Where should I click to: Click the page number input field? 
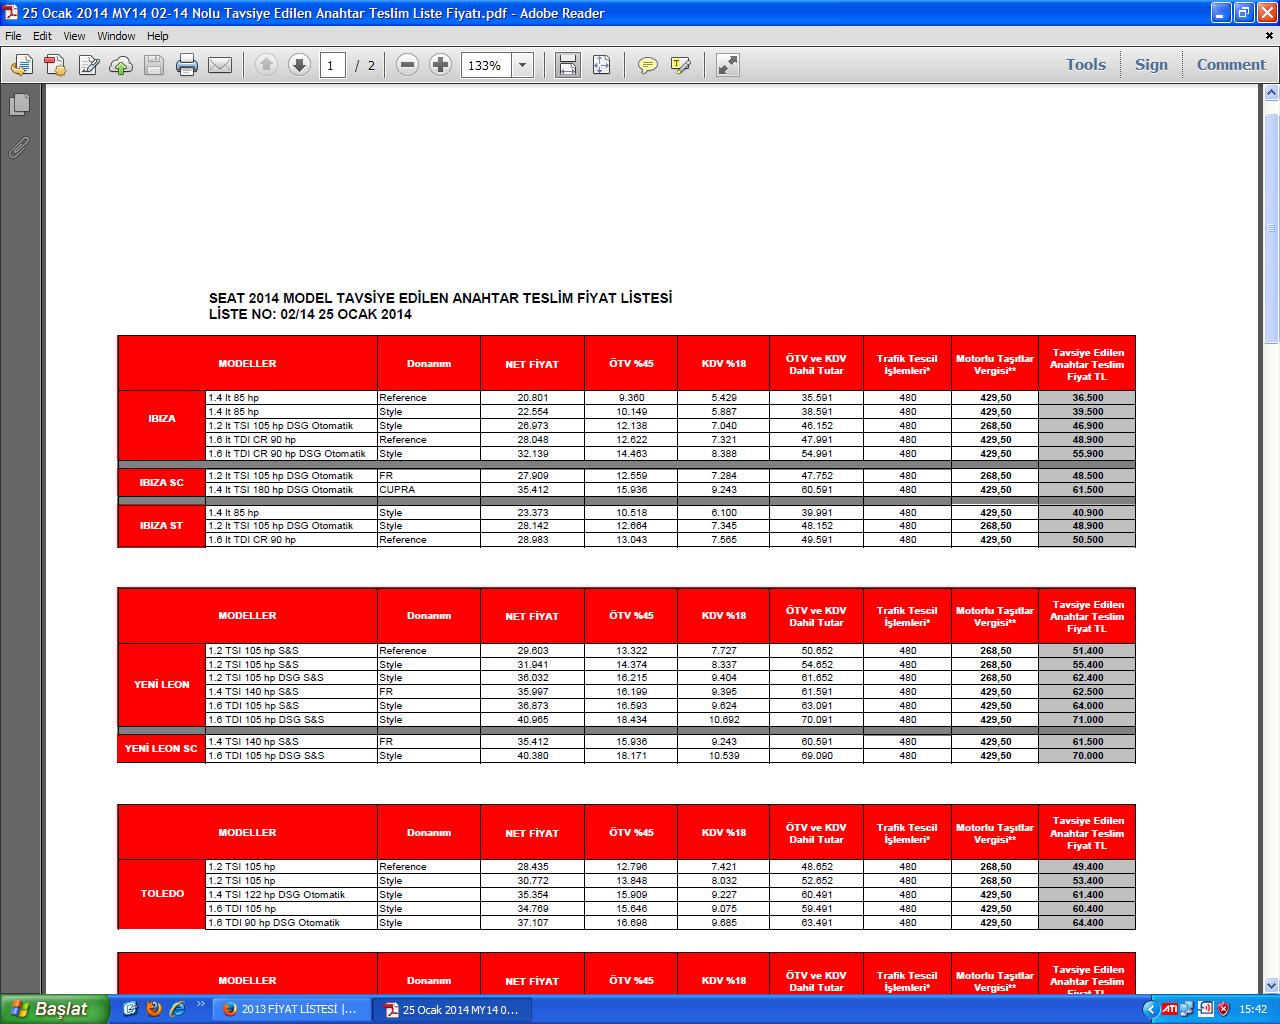pyautogui.click(x=333, y=65)
